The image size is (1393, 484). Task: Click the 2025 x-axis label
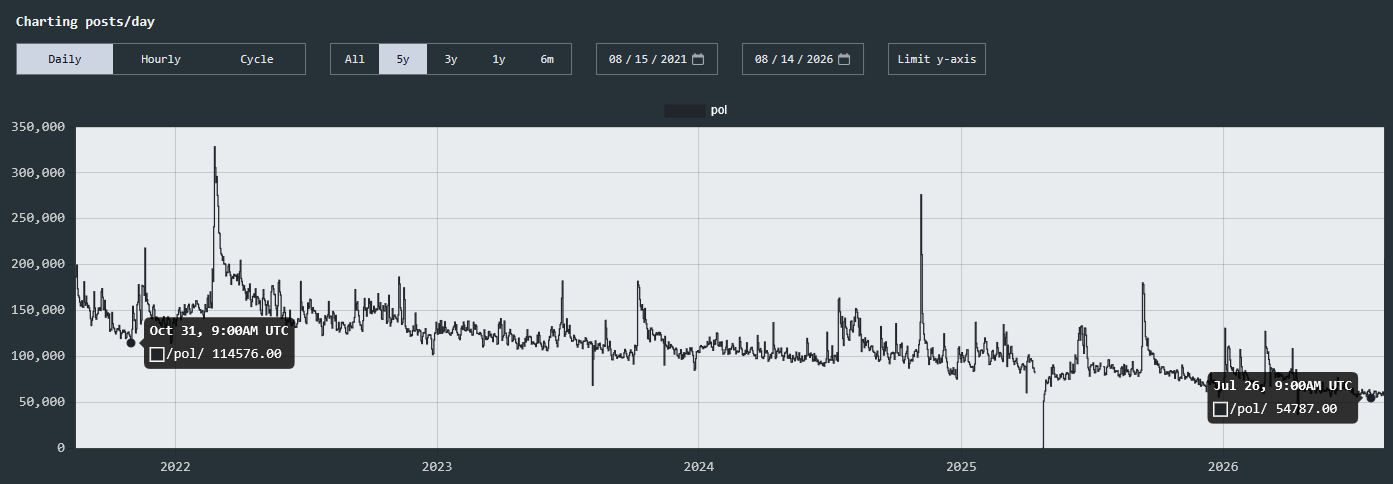pos(961,467)
